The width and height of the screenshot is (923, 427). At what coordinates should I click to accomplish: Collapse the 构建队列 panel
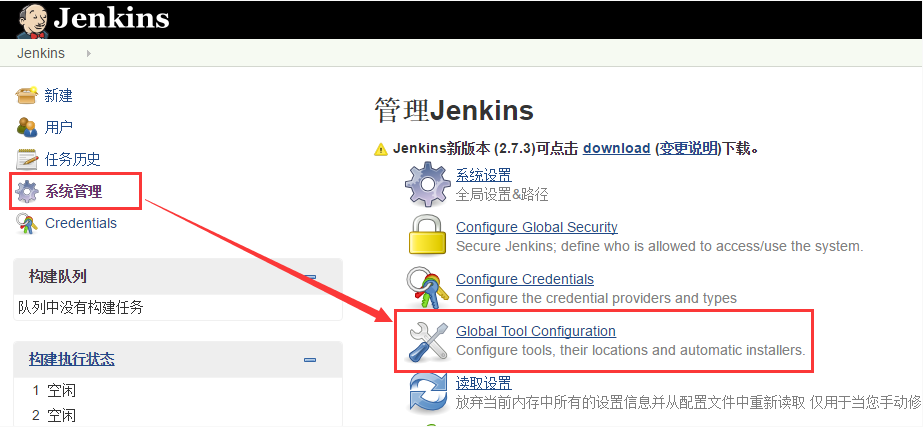click(310, 277)
